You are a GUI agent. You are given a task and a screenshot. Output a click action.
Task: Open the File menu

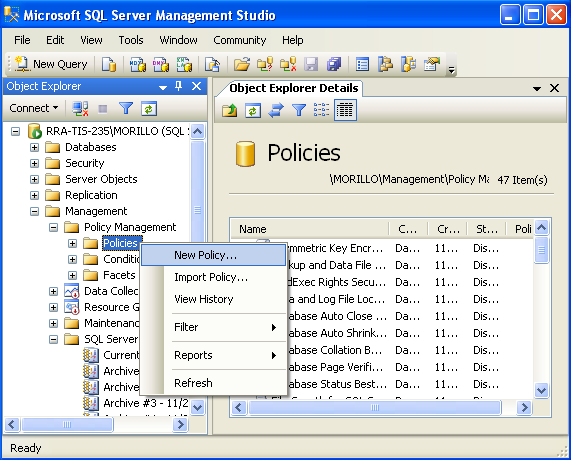point(22,40)
